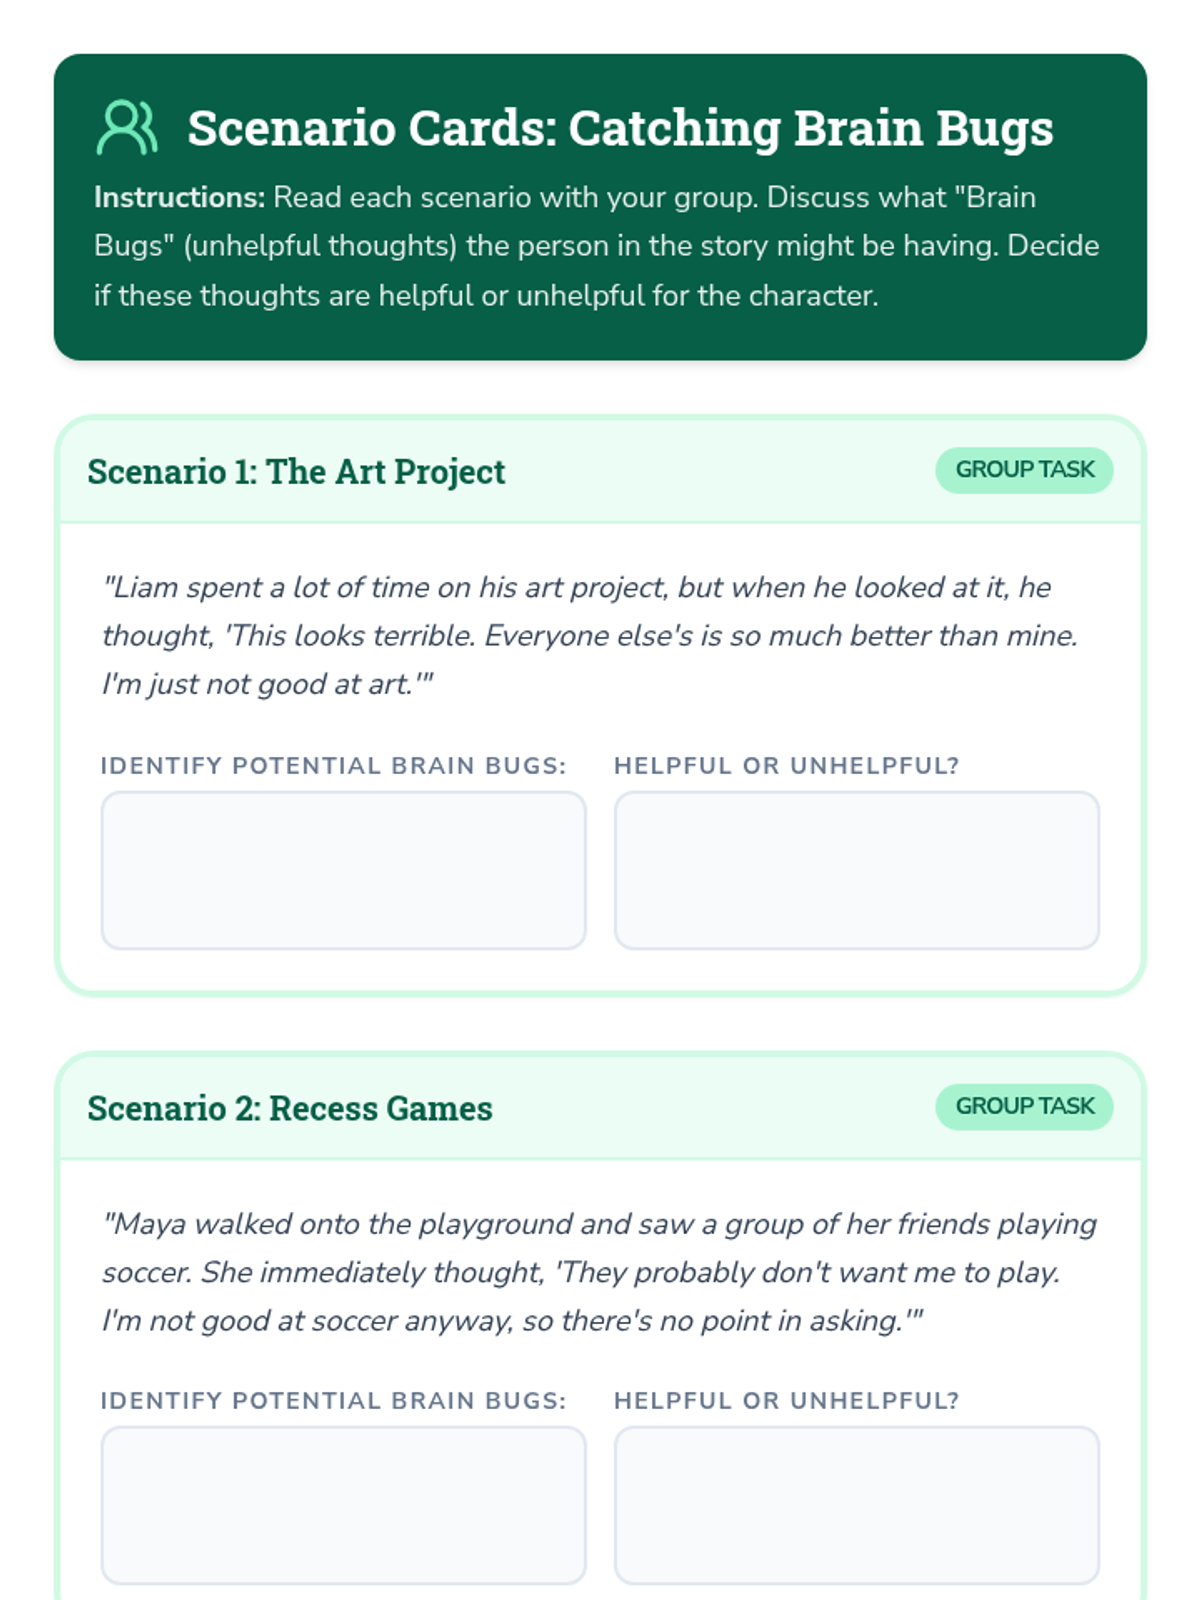Viewport: 1200px width, 1600px height.
Task: Click the word Instructions in bold
Action: (179, 198)
